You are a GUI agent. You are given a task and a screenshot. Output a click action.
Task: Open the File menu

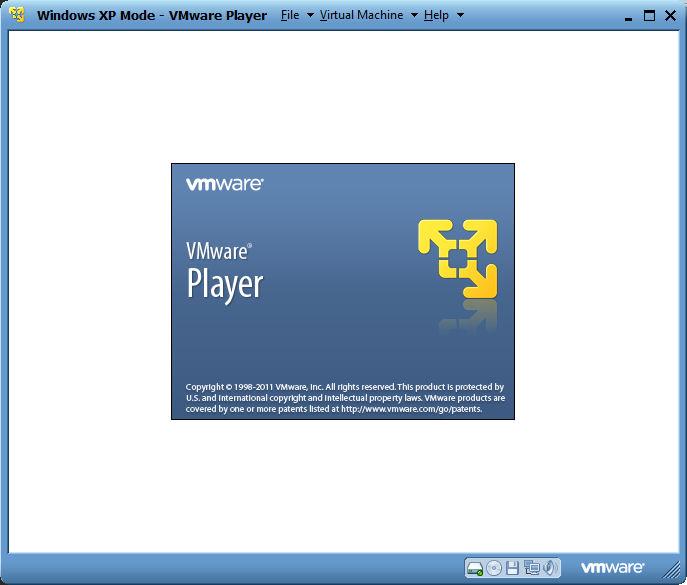point(290,16)
